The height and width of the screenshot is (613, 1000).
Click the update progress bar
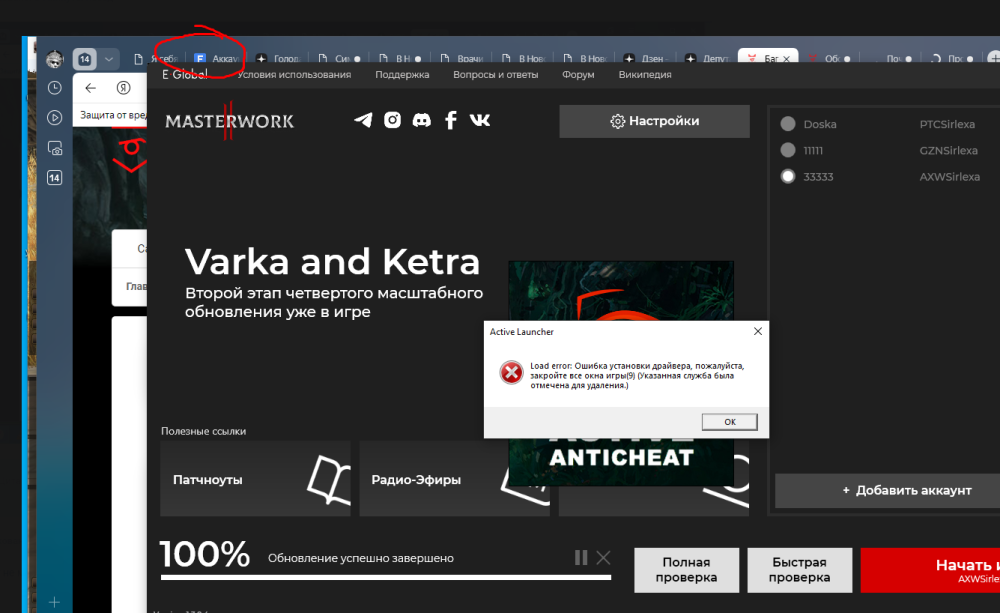387,577
